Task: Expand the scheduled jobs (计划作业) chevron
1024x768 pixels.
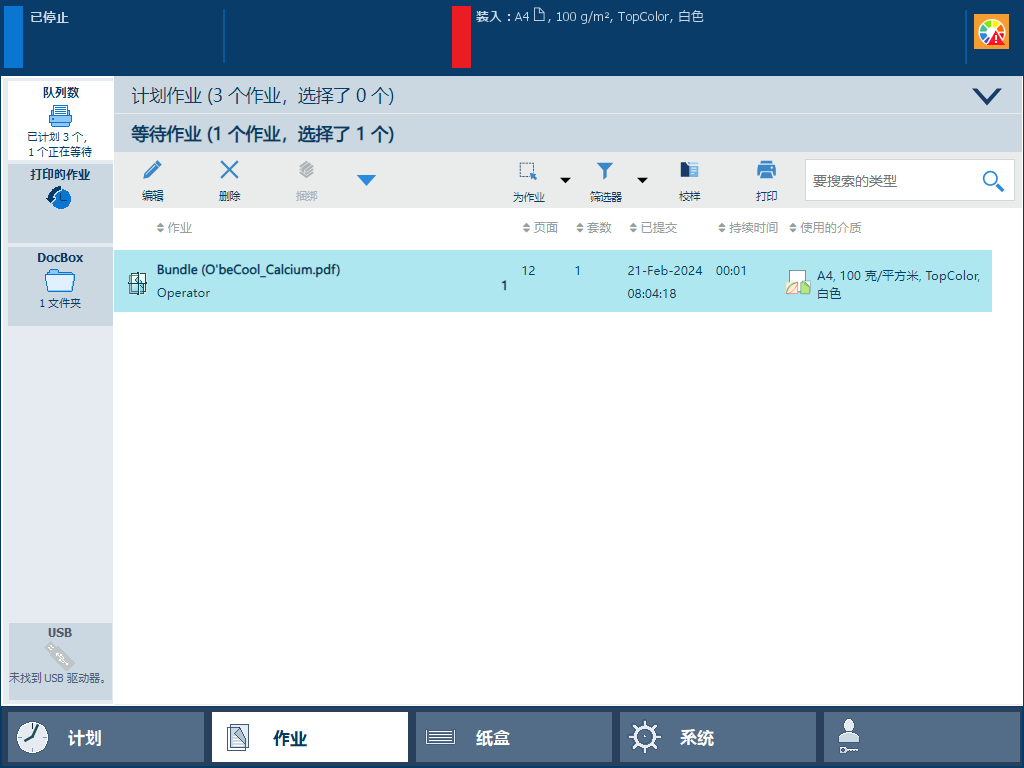Action: coord(986,96)
